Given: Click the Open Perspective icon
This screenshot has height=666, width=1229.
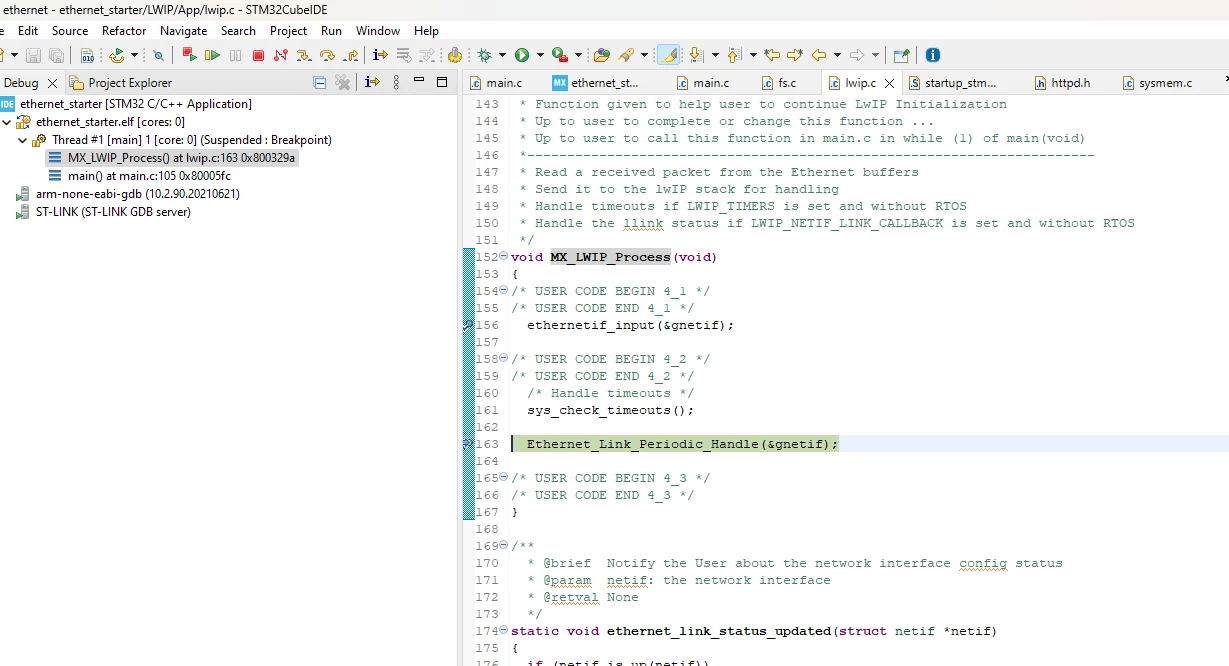Looking at the screenshot, I should [901, 55].
